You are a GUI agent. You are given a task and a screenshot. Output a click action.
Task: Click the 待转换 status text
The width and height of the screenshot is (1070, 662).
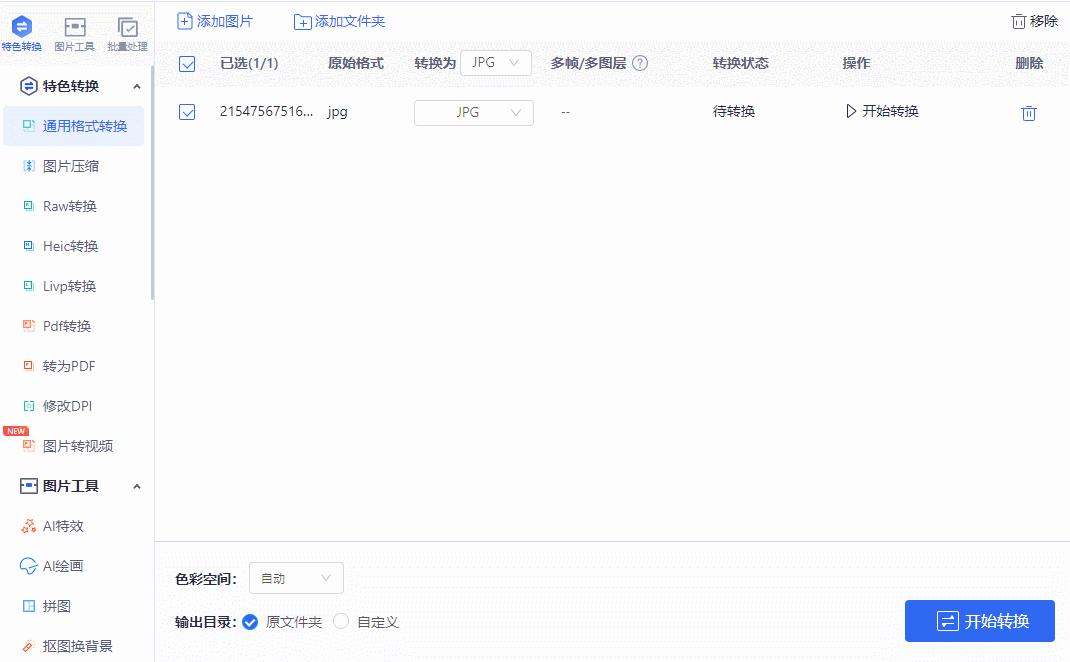click(734, 111)
